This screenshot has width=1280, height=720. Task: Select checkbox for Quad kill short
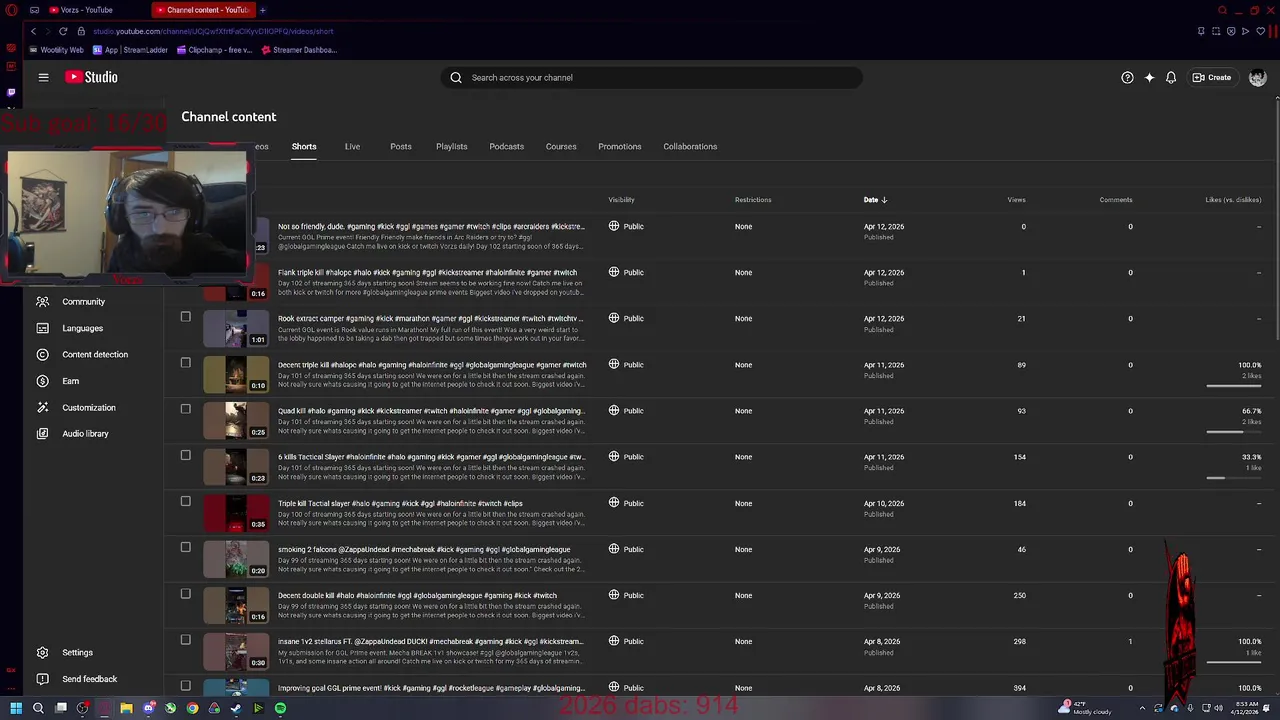[185, 408]
